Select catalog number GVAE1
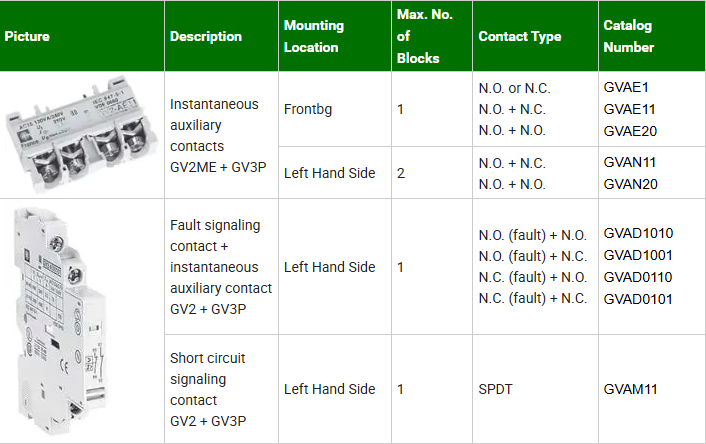The height and width of the screenshot is (444, 706). tap(626, 88)
